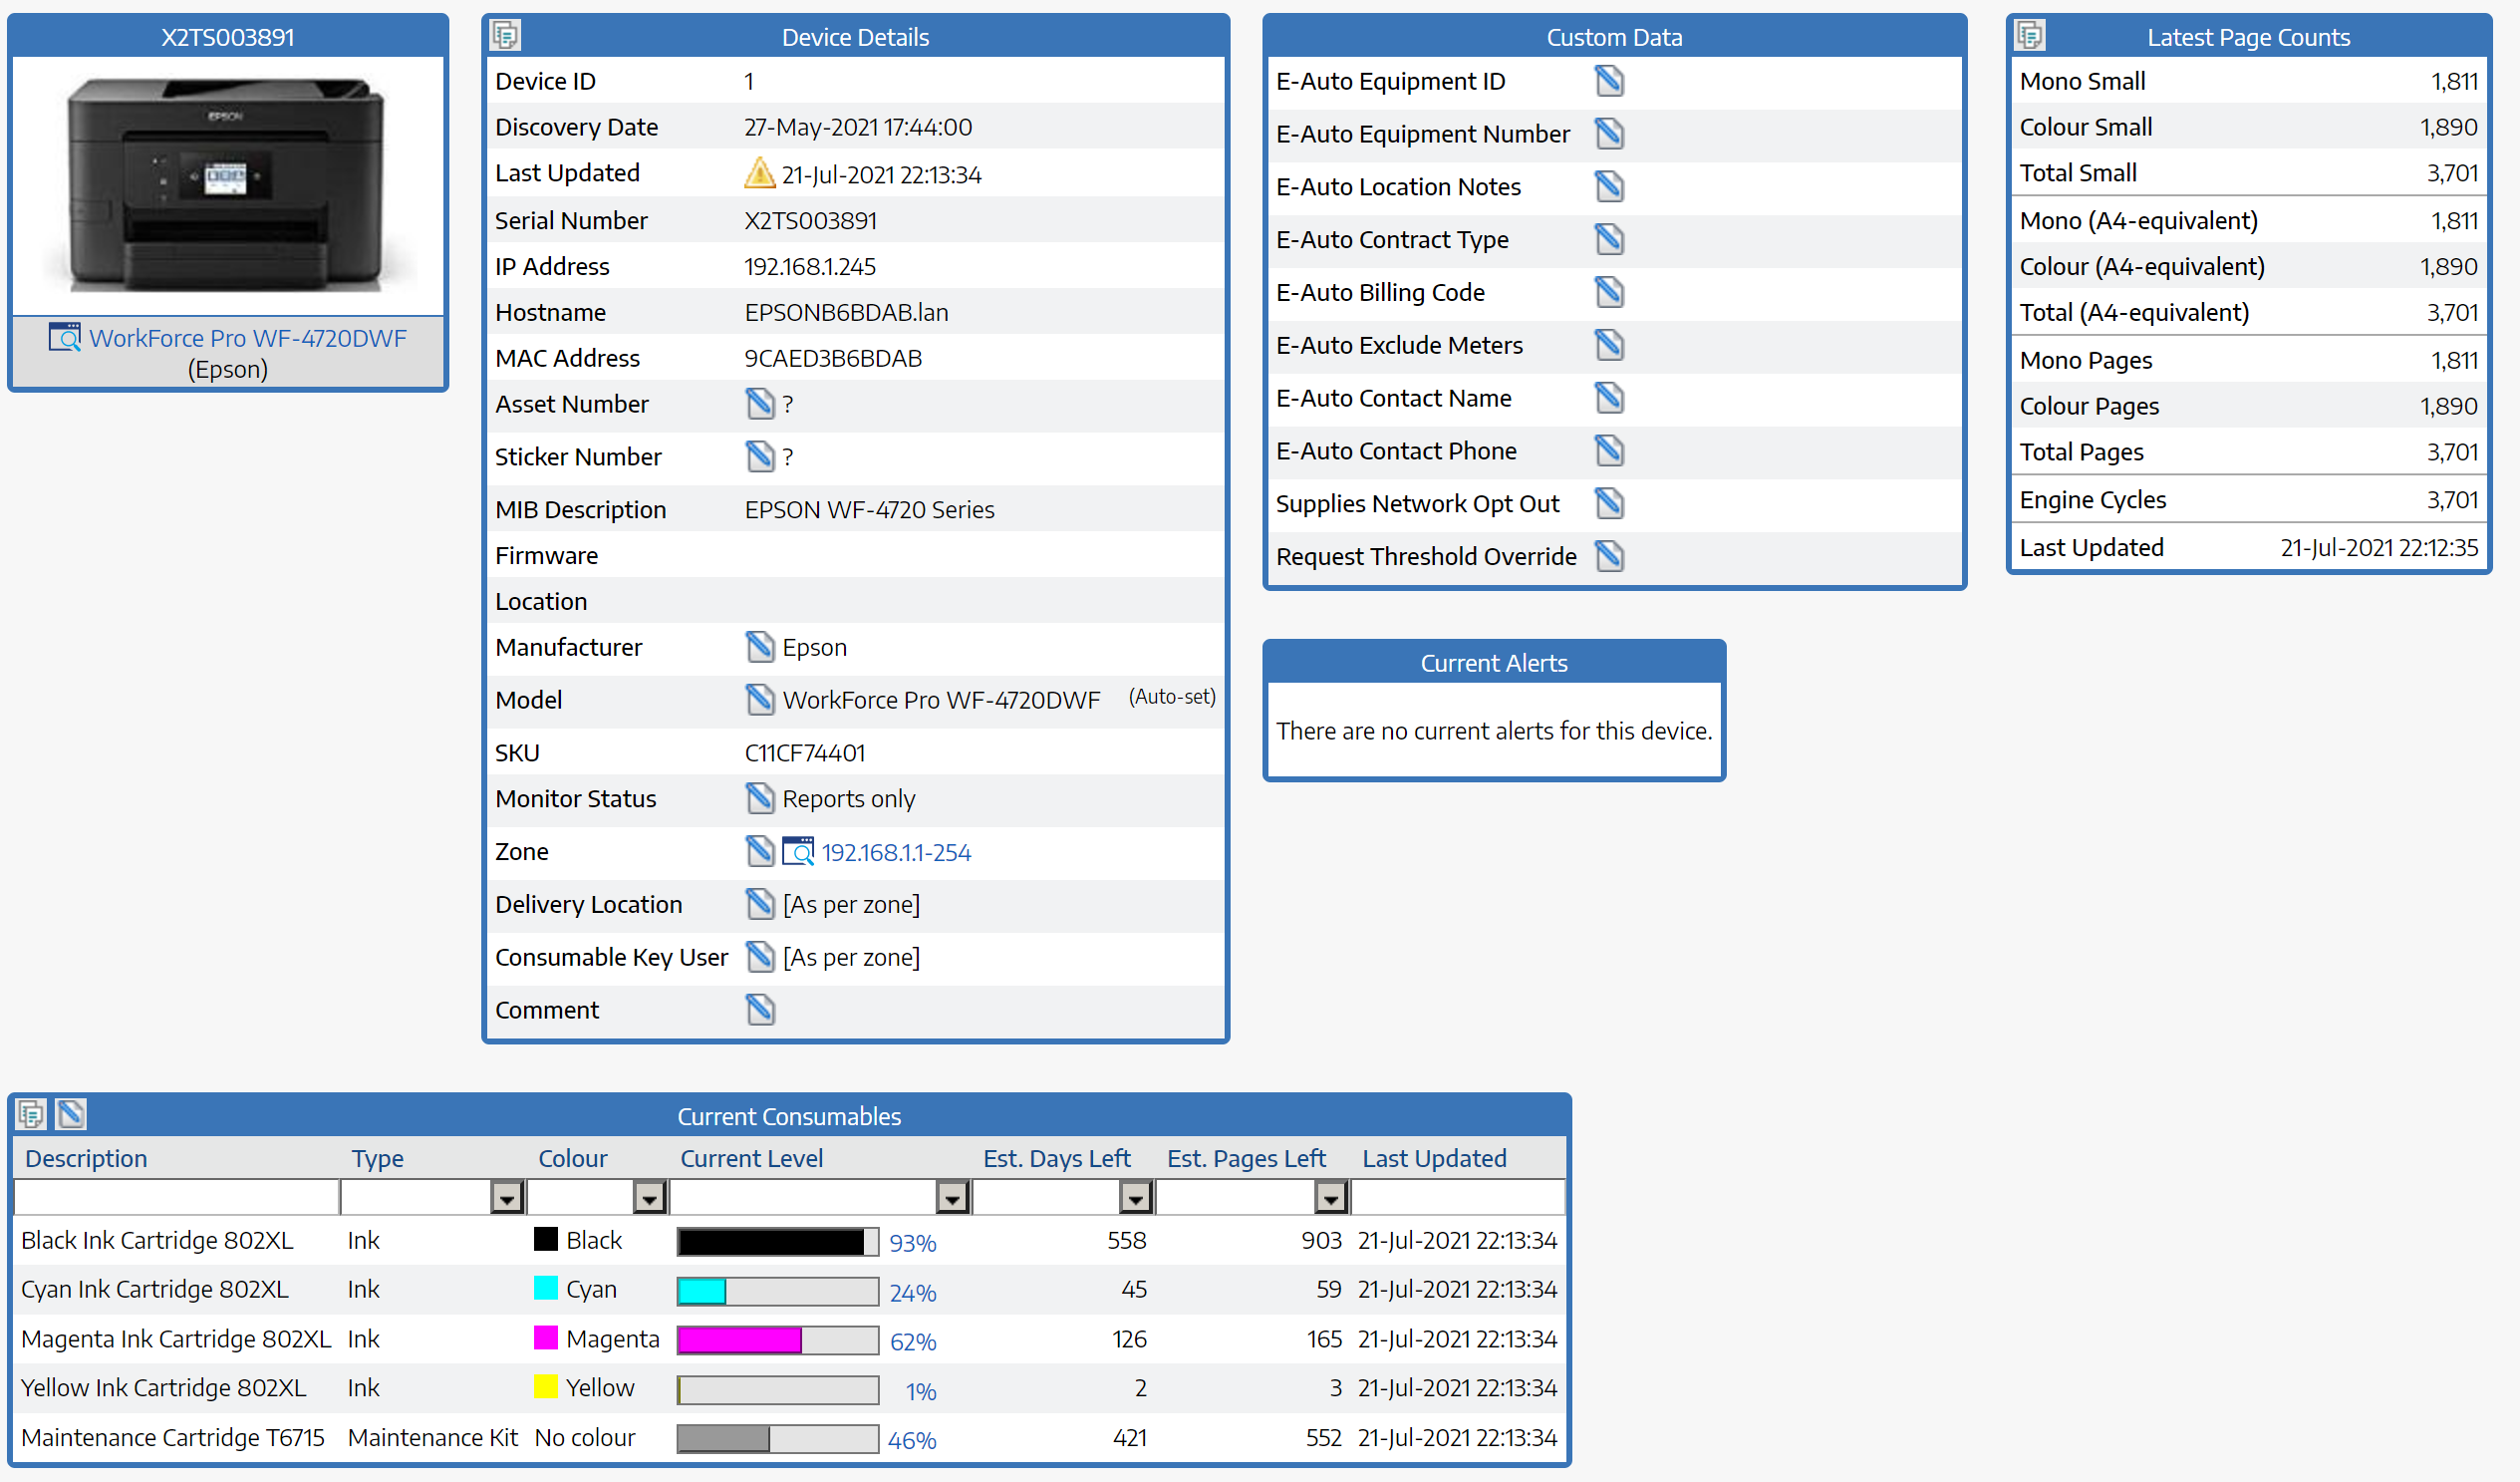Image resolution: width=2520 pixels, height=1482 pixels.
Task: Click the Epson printer thumbnail image
Action: 227,185
